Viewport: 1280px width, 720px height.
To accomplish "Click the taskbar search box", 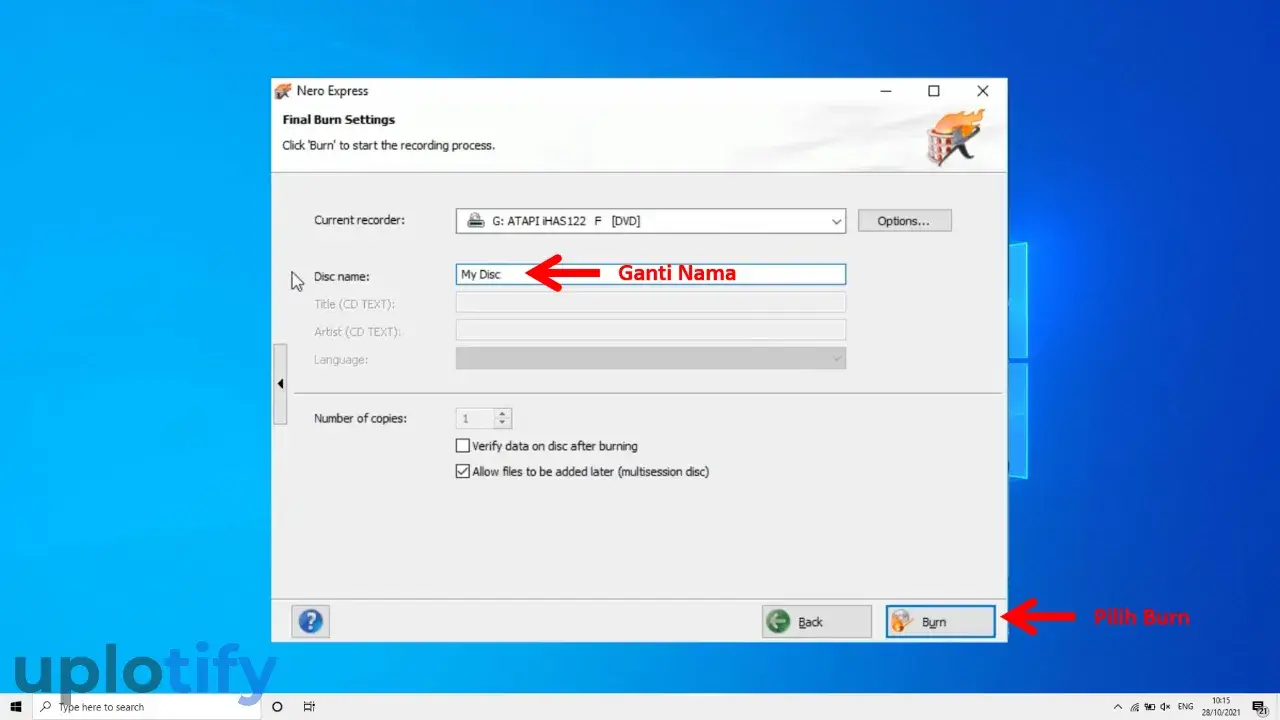I will tap(147, 707).
